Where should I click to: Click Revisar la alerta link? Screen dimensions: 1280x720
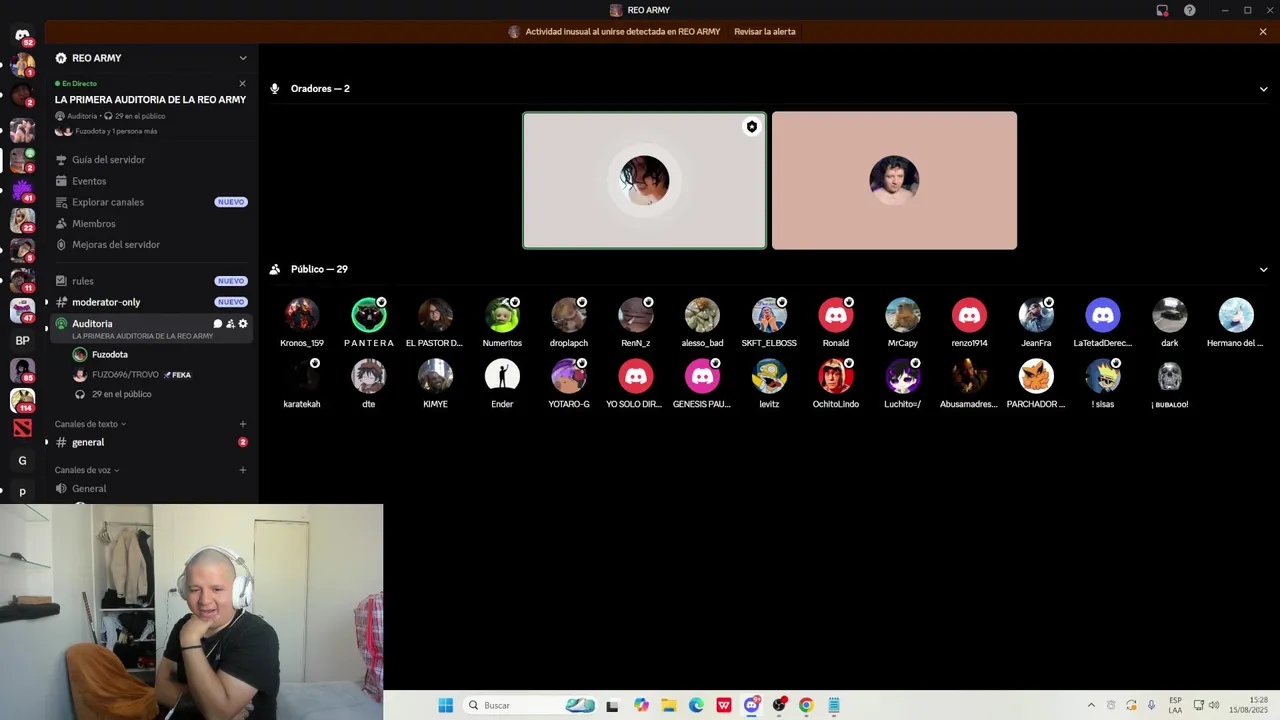tap(765, 32)
